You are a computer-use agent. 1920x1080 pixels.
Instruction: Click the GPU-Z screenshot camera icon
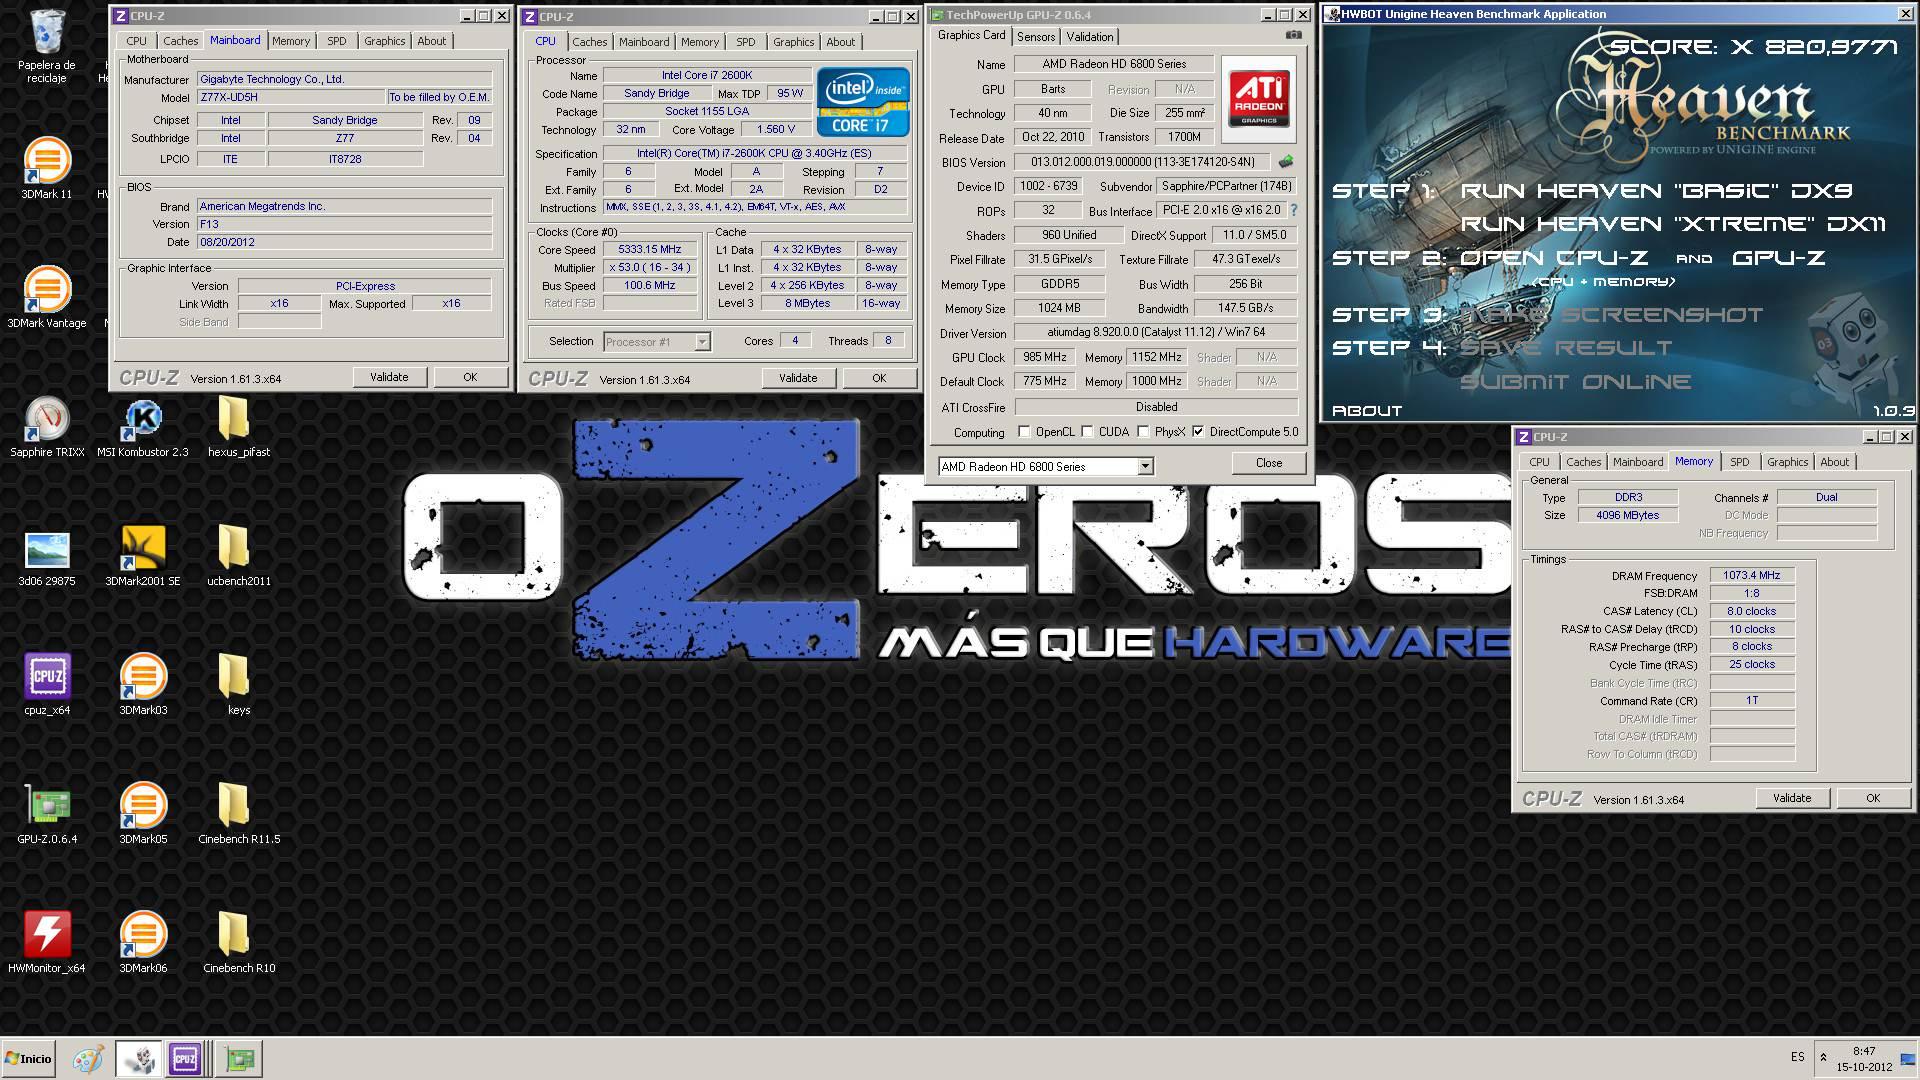[1294, 35]
